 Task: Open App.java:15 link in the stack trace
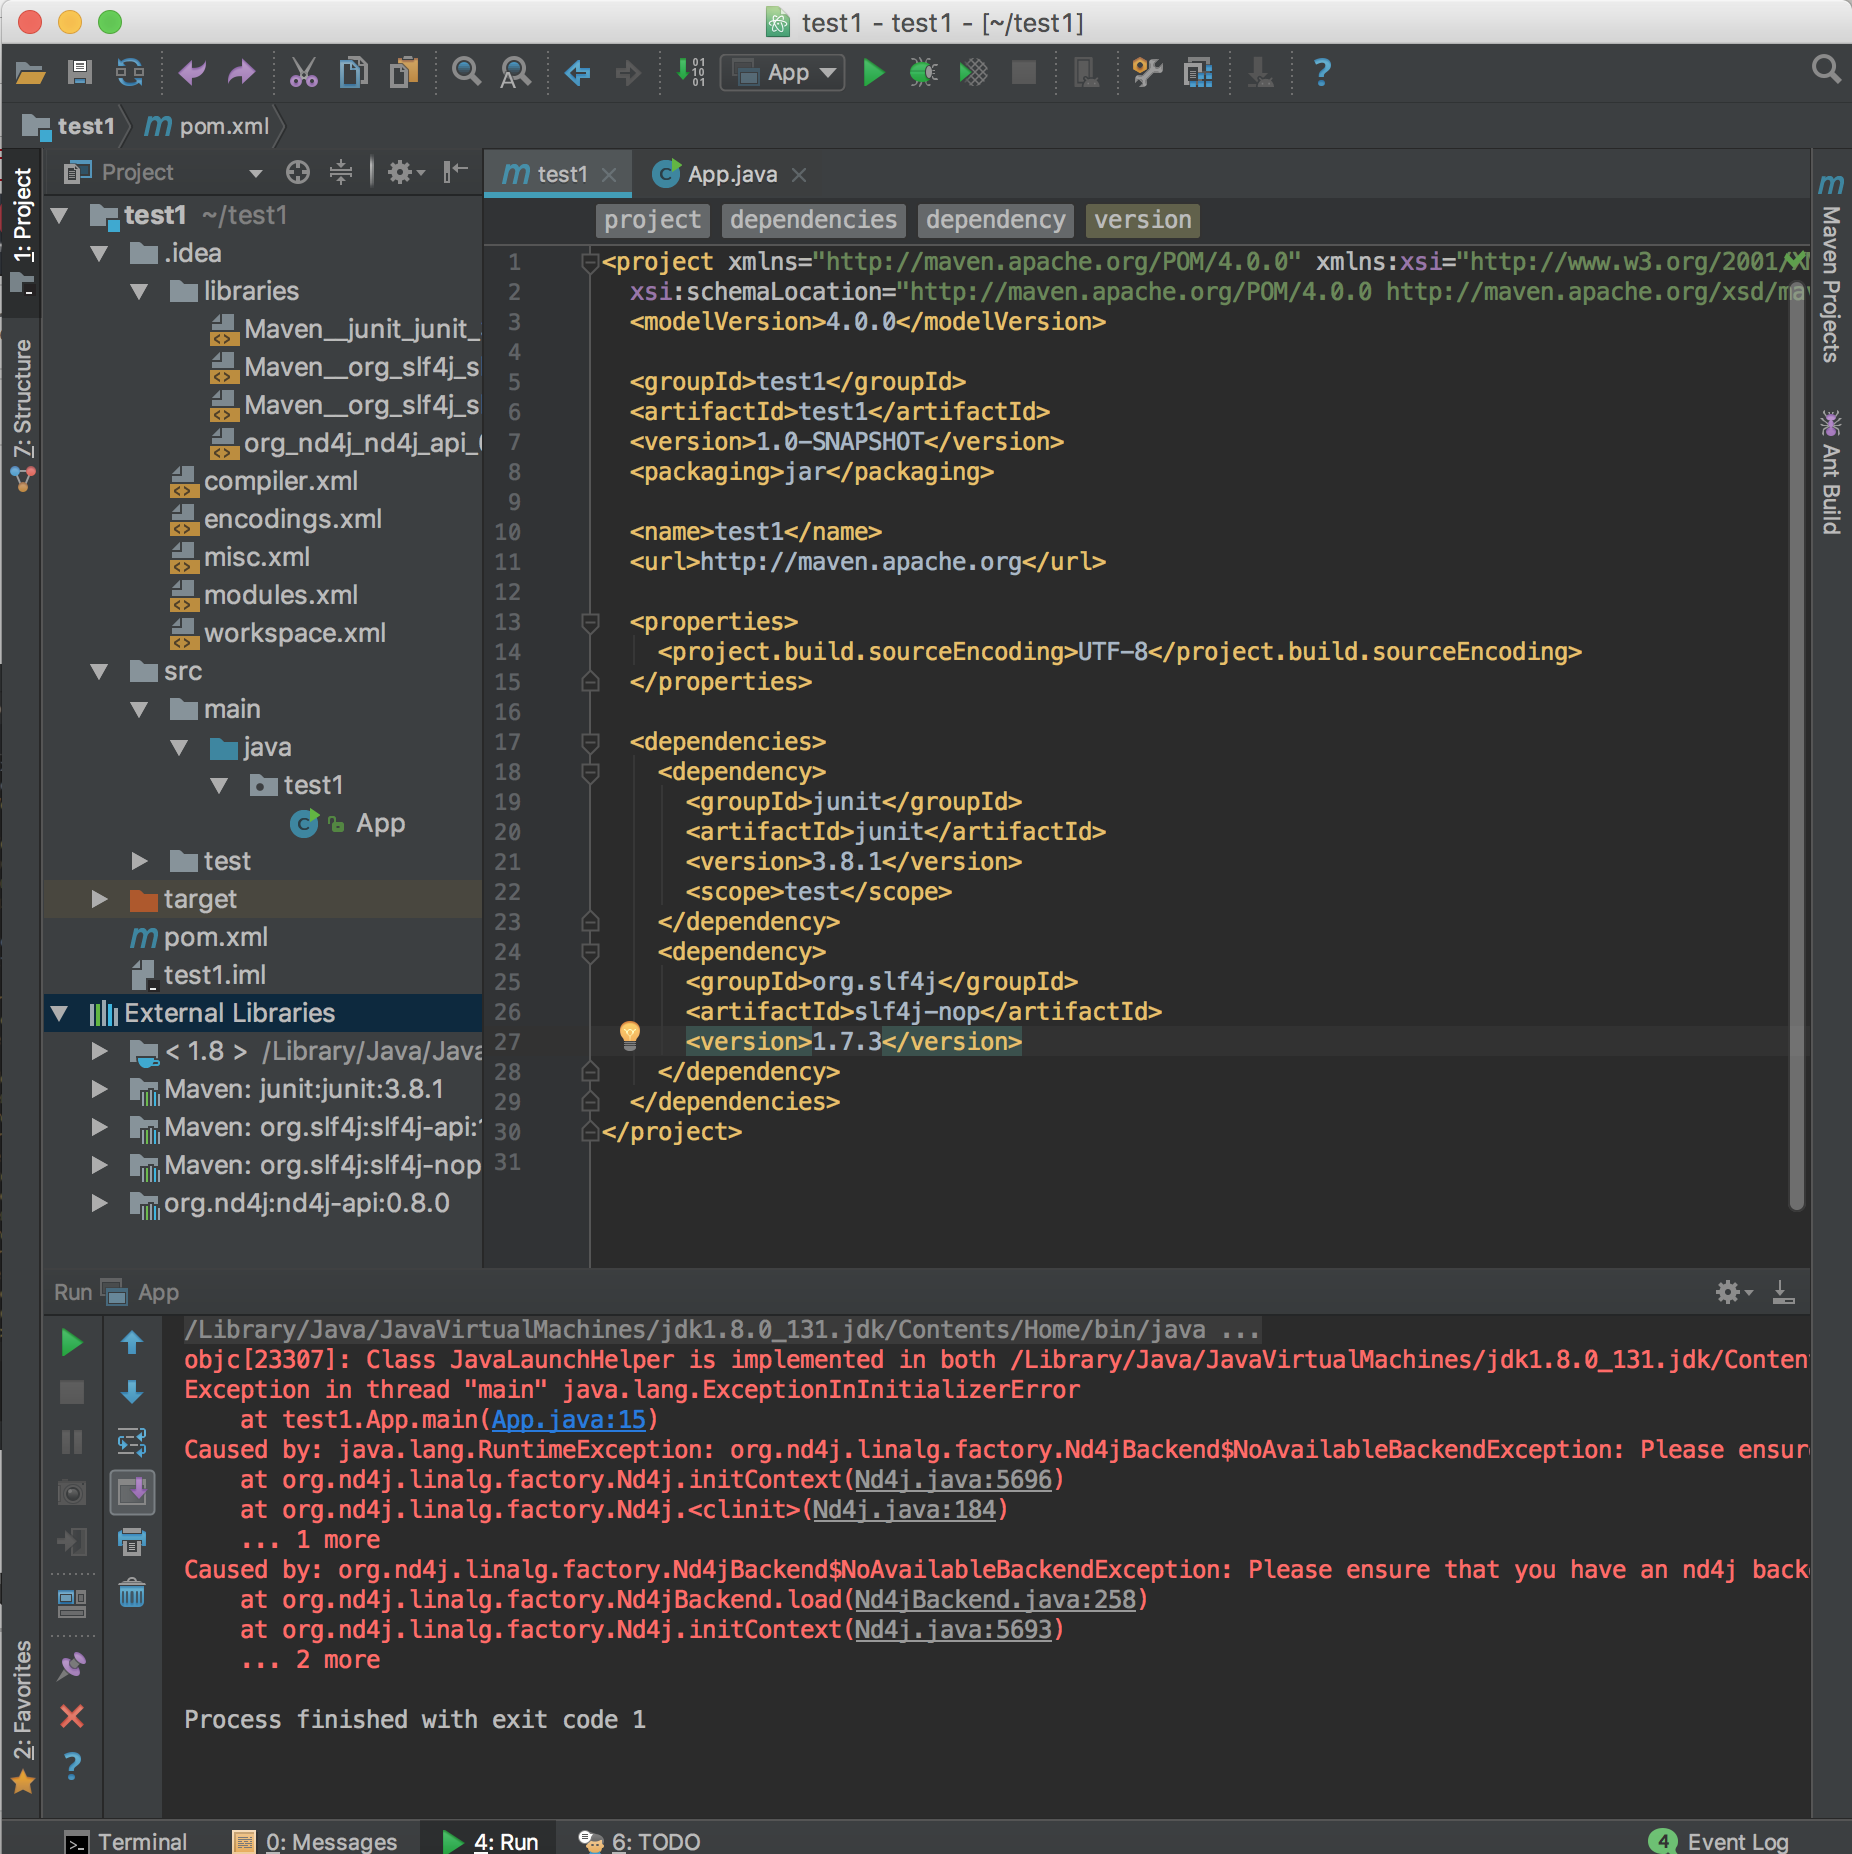pyautogui.click(x=567, y=1419)
